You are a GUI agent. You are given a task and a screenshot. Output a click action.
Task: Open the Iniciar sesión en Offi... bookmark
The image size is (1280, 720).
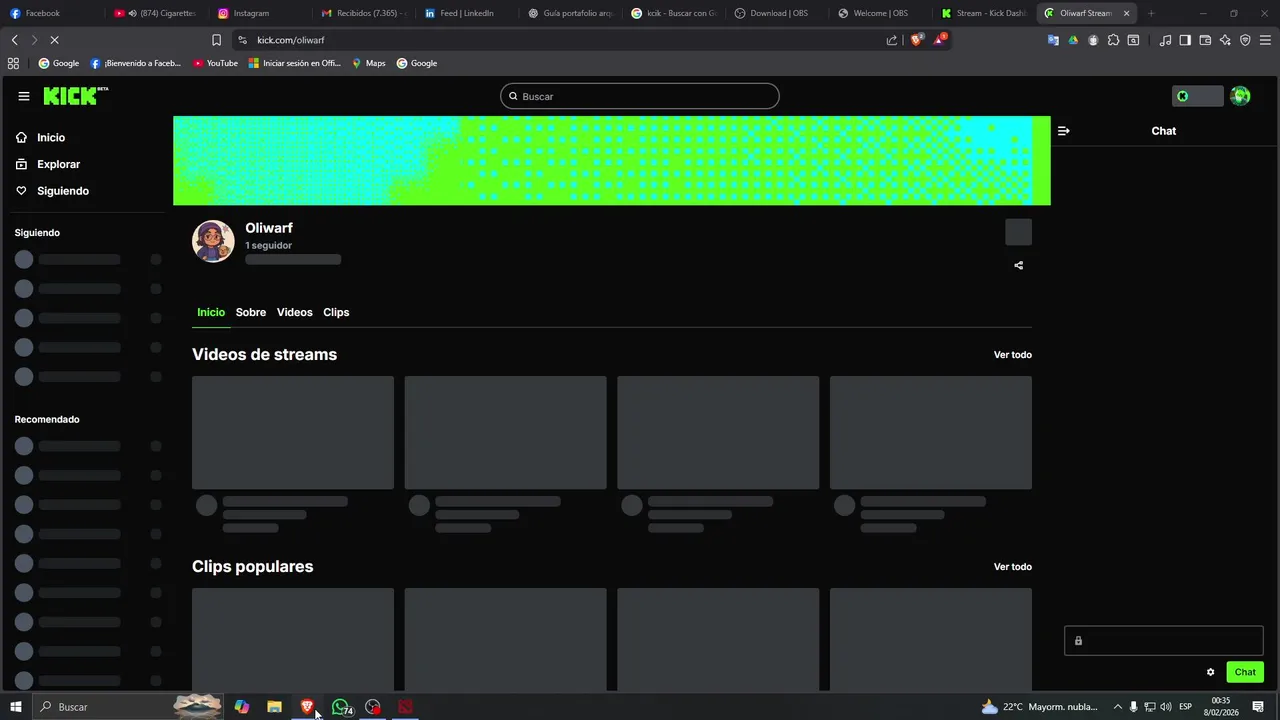point(295,63)
